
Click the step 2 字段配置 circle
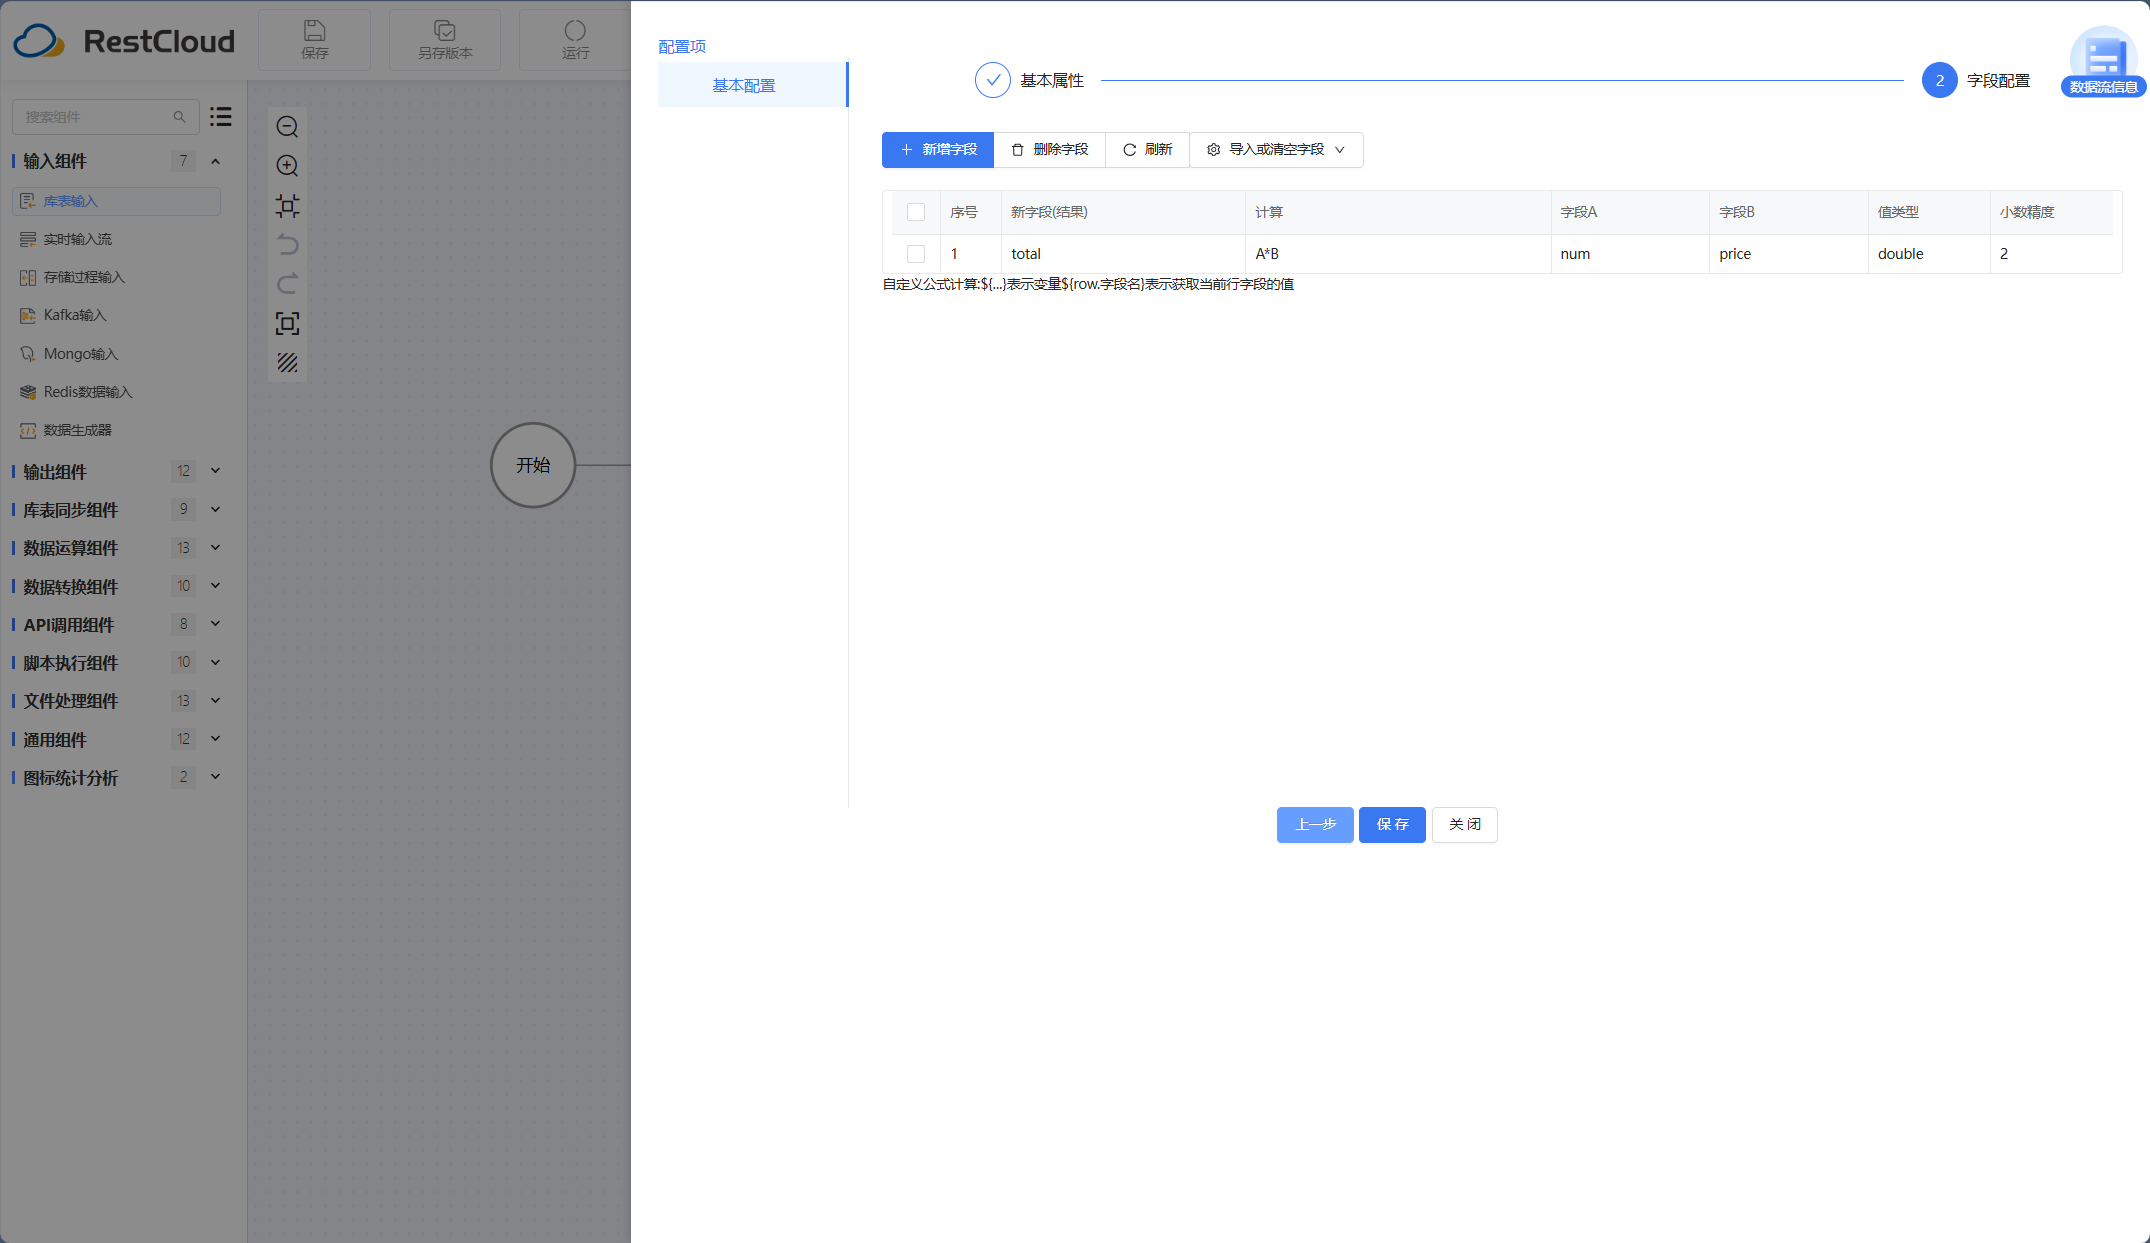pyautogui.click(x=1939, y=80)
